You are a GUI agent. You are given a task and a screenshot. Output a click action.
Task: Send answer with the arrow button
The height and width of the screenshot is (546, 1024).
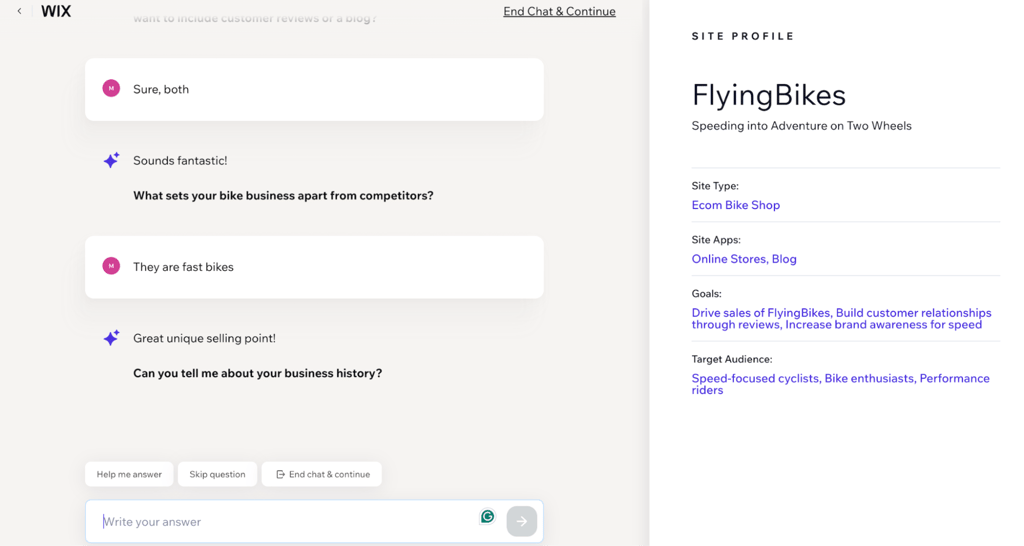[x=522, y=521]
